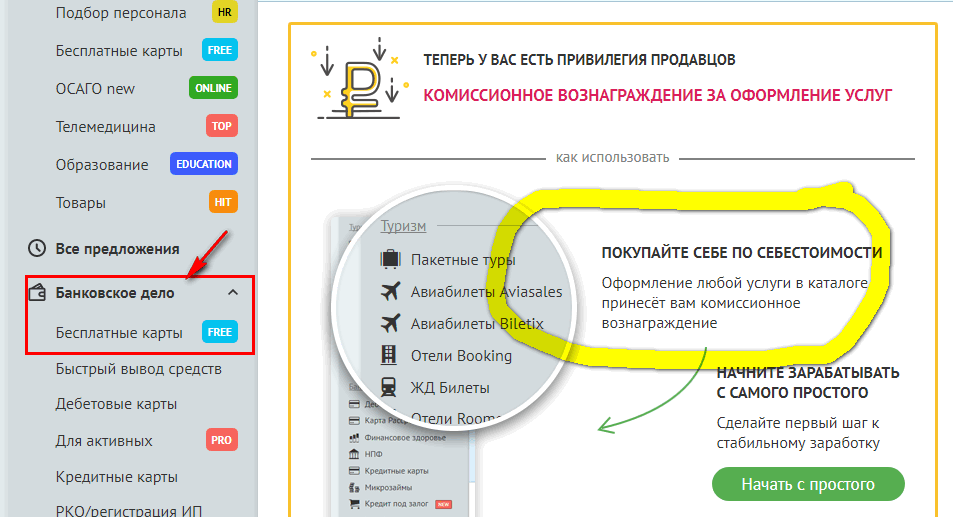Viewport: 953px width, 517px height.
Task: Click the blue EDUCATION badge
Action: pyautogui.click(x=204, y=164)
